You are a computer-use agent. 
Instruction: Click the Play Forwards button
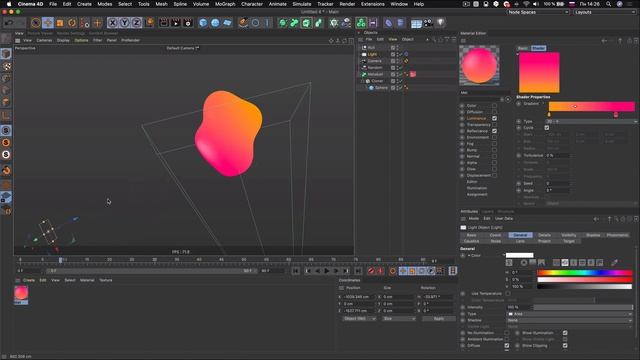tap(327, 271)
